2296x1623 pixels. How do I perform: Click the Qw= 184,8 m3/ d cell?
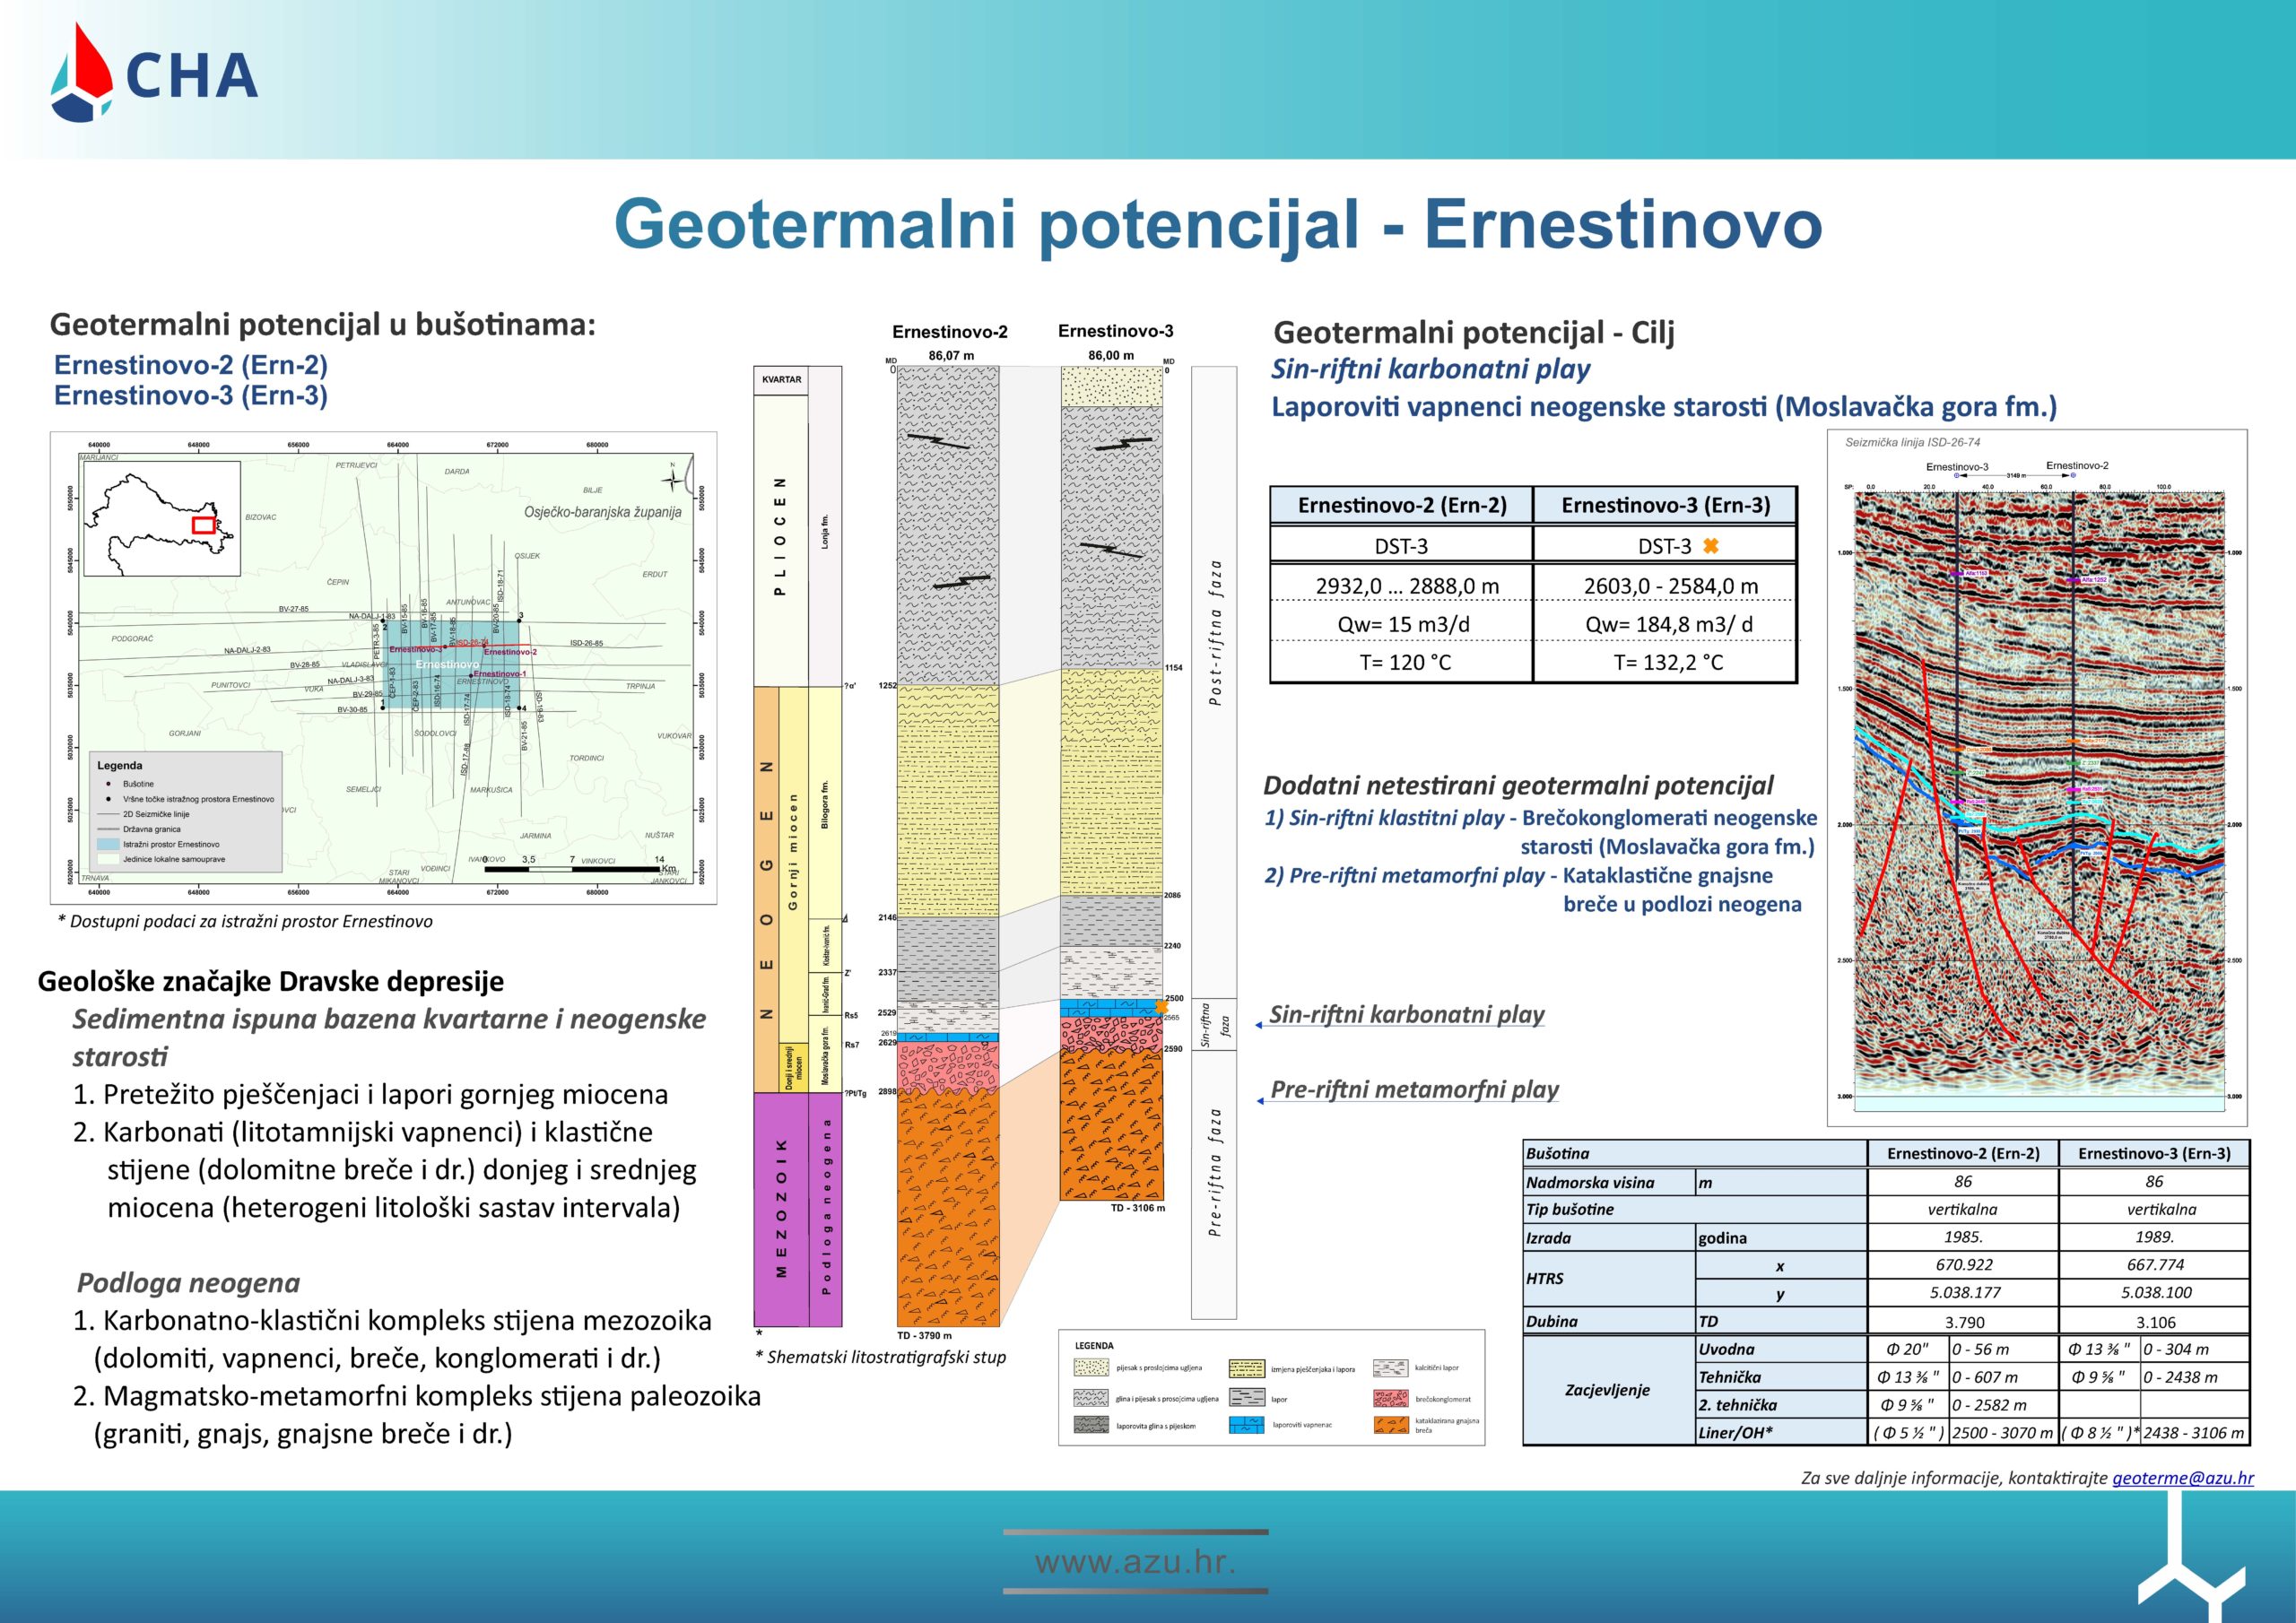point(1665,624)
